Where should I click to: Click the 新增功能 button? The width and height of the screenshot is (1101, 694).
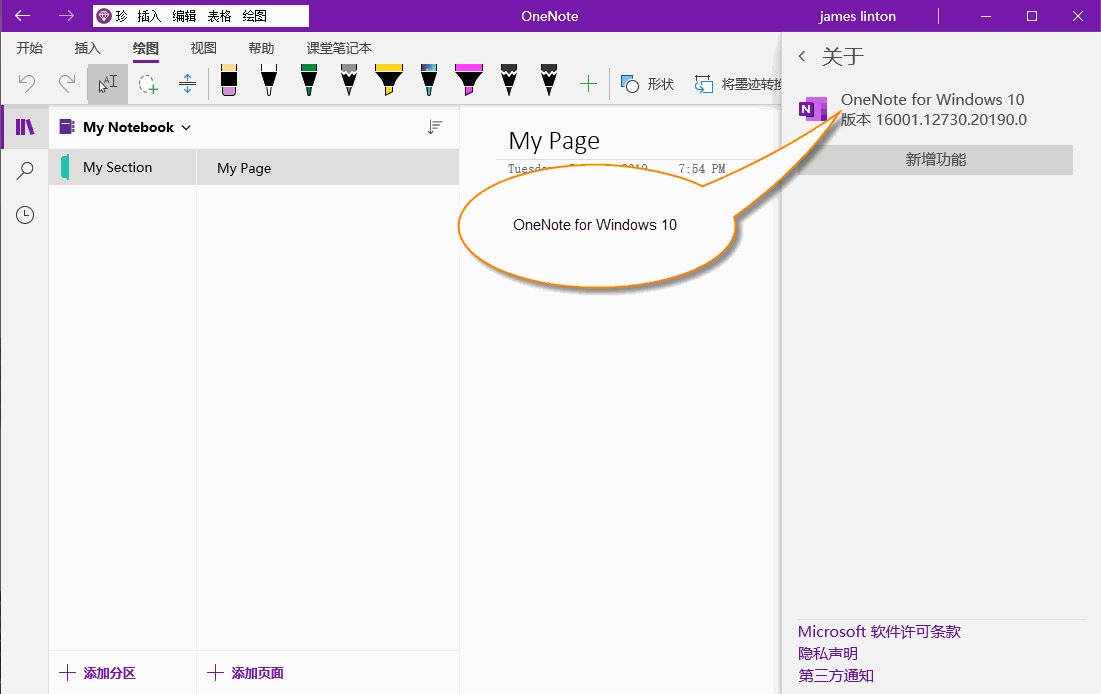(x=935, y=159)
